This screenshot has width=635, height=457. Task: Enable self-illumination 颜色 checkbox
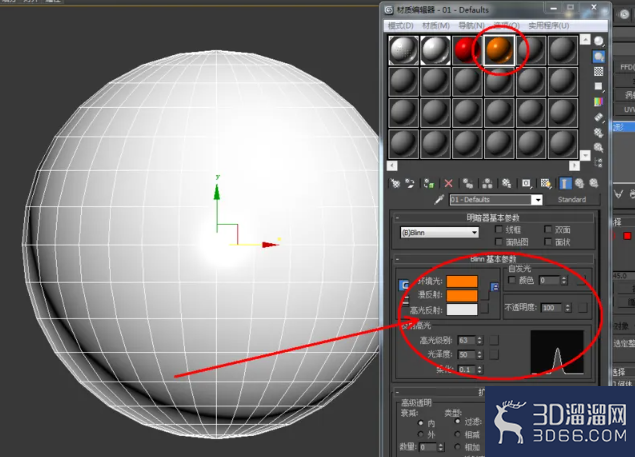coord(512,280)
